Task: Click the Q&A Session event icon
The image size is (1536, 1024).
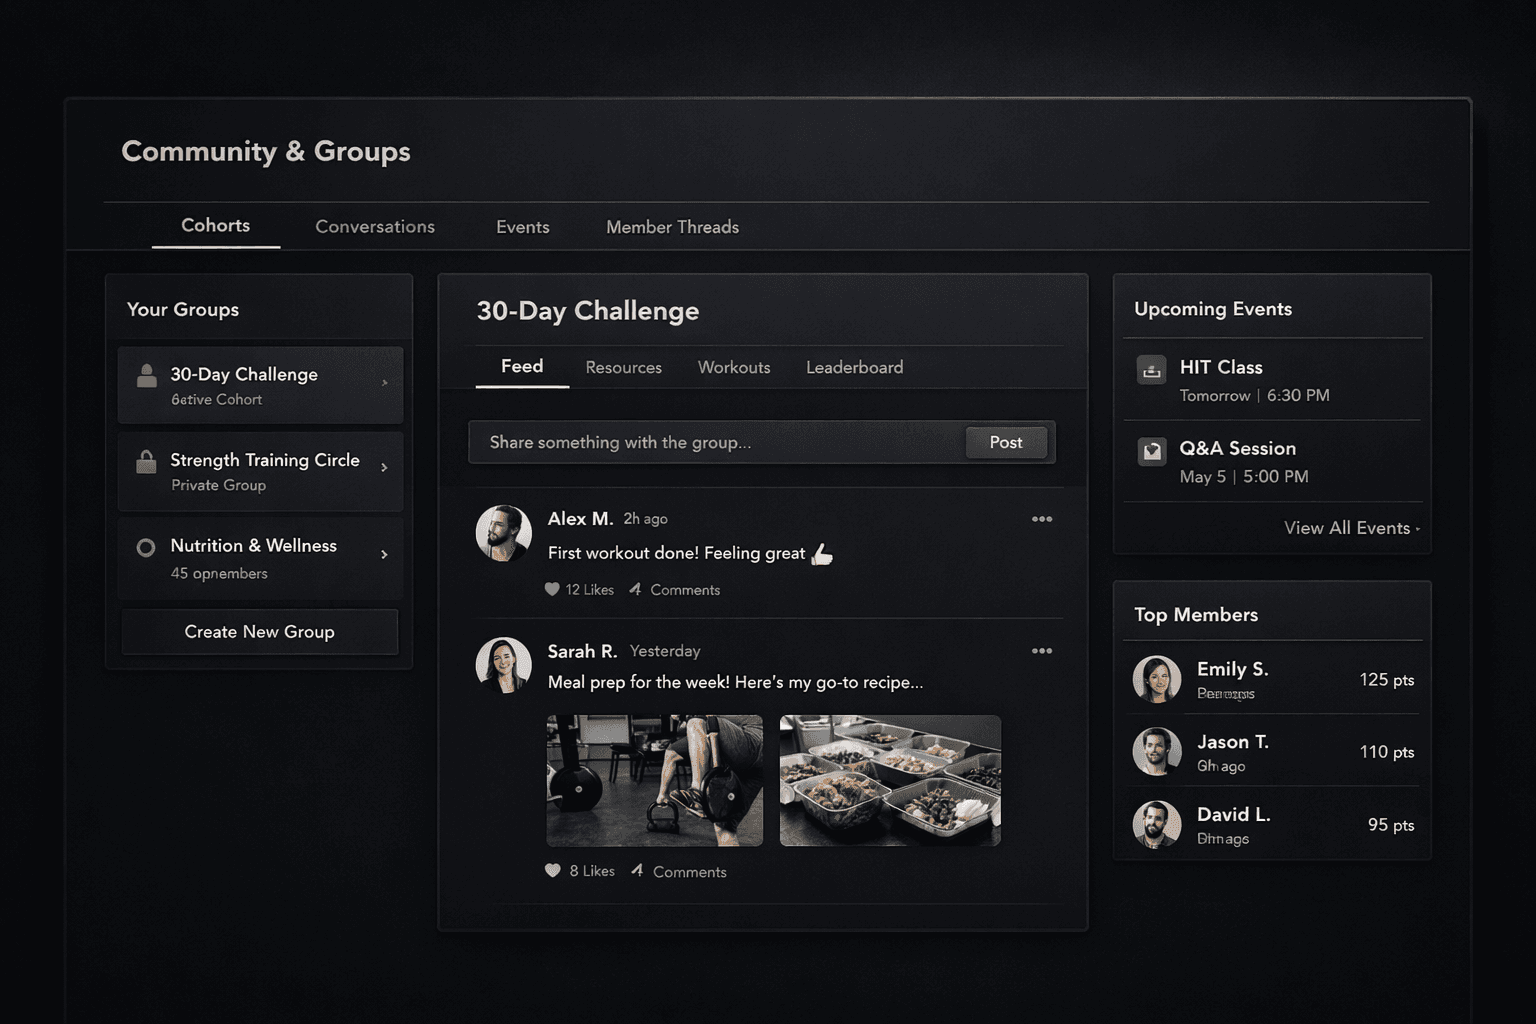Action: coord(1151,451)
